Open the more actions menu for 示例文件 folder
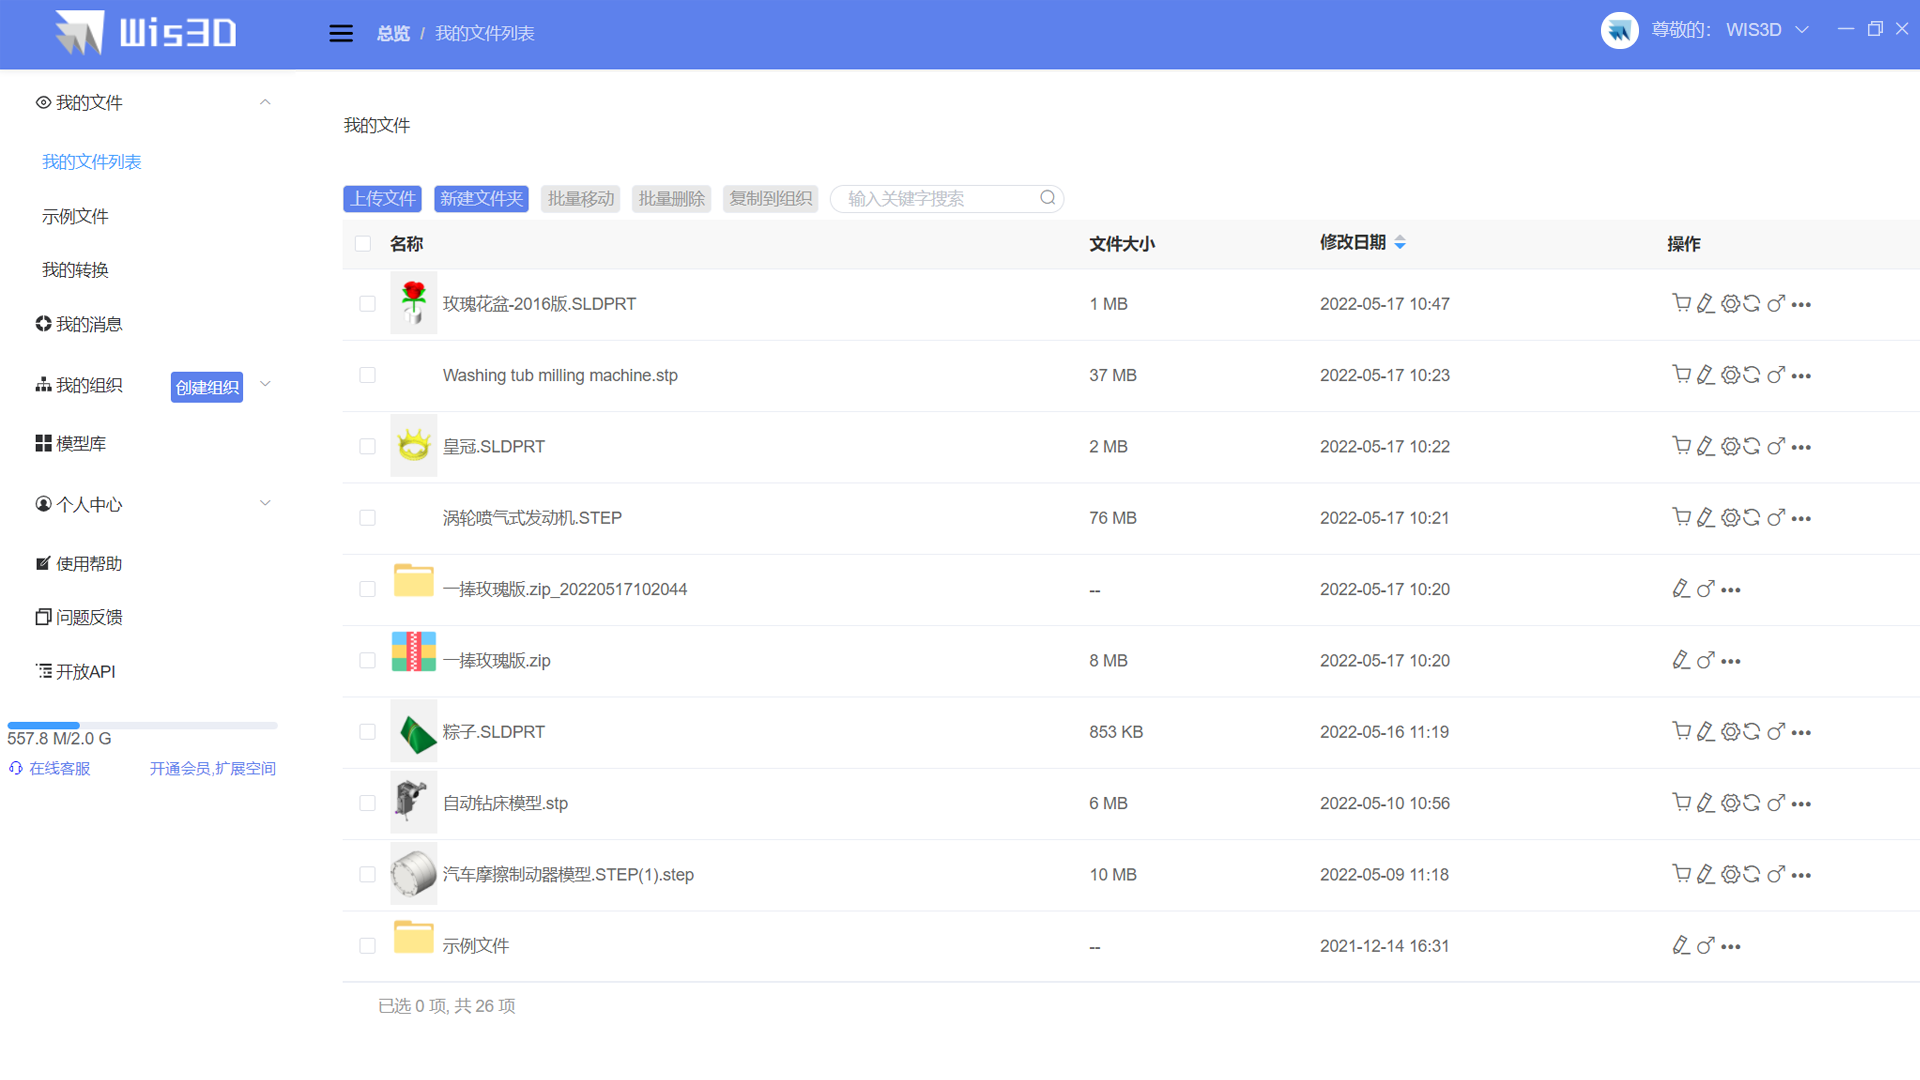The image size is (1920, 1080). coord(1732,946)
